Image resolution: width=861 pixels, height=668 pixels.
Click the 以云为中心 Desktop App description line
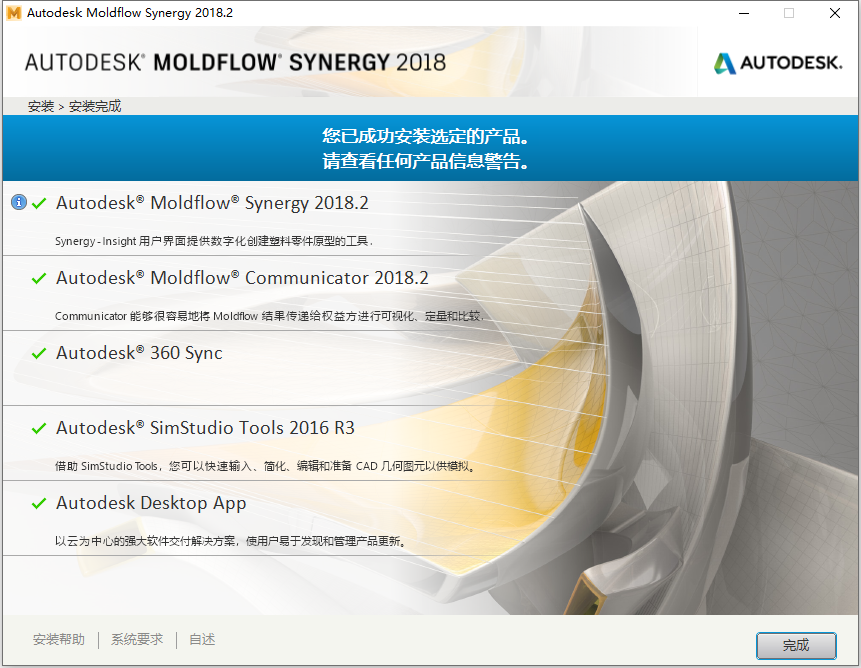click(x=231, y=541)
